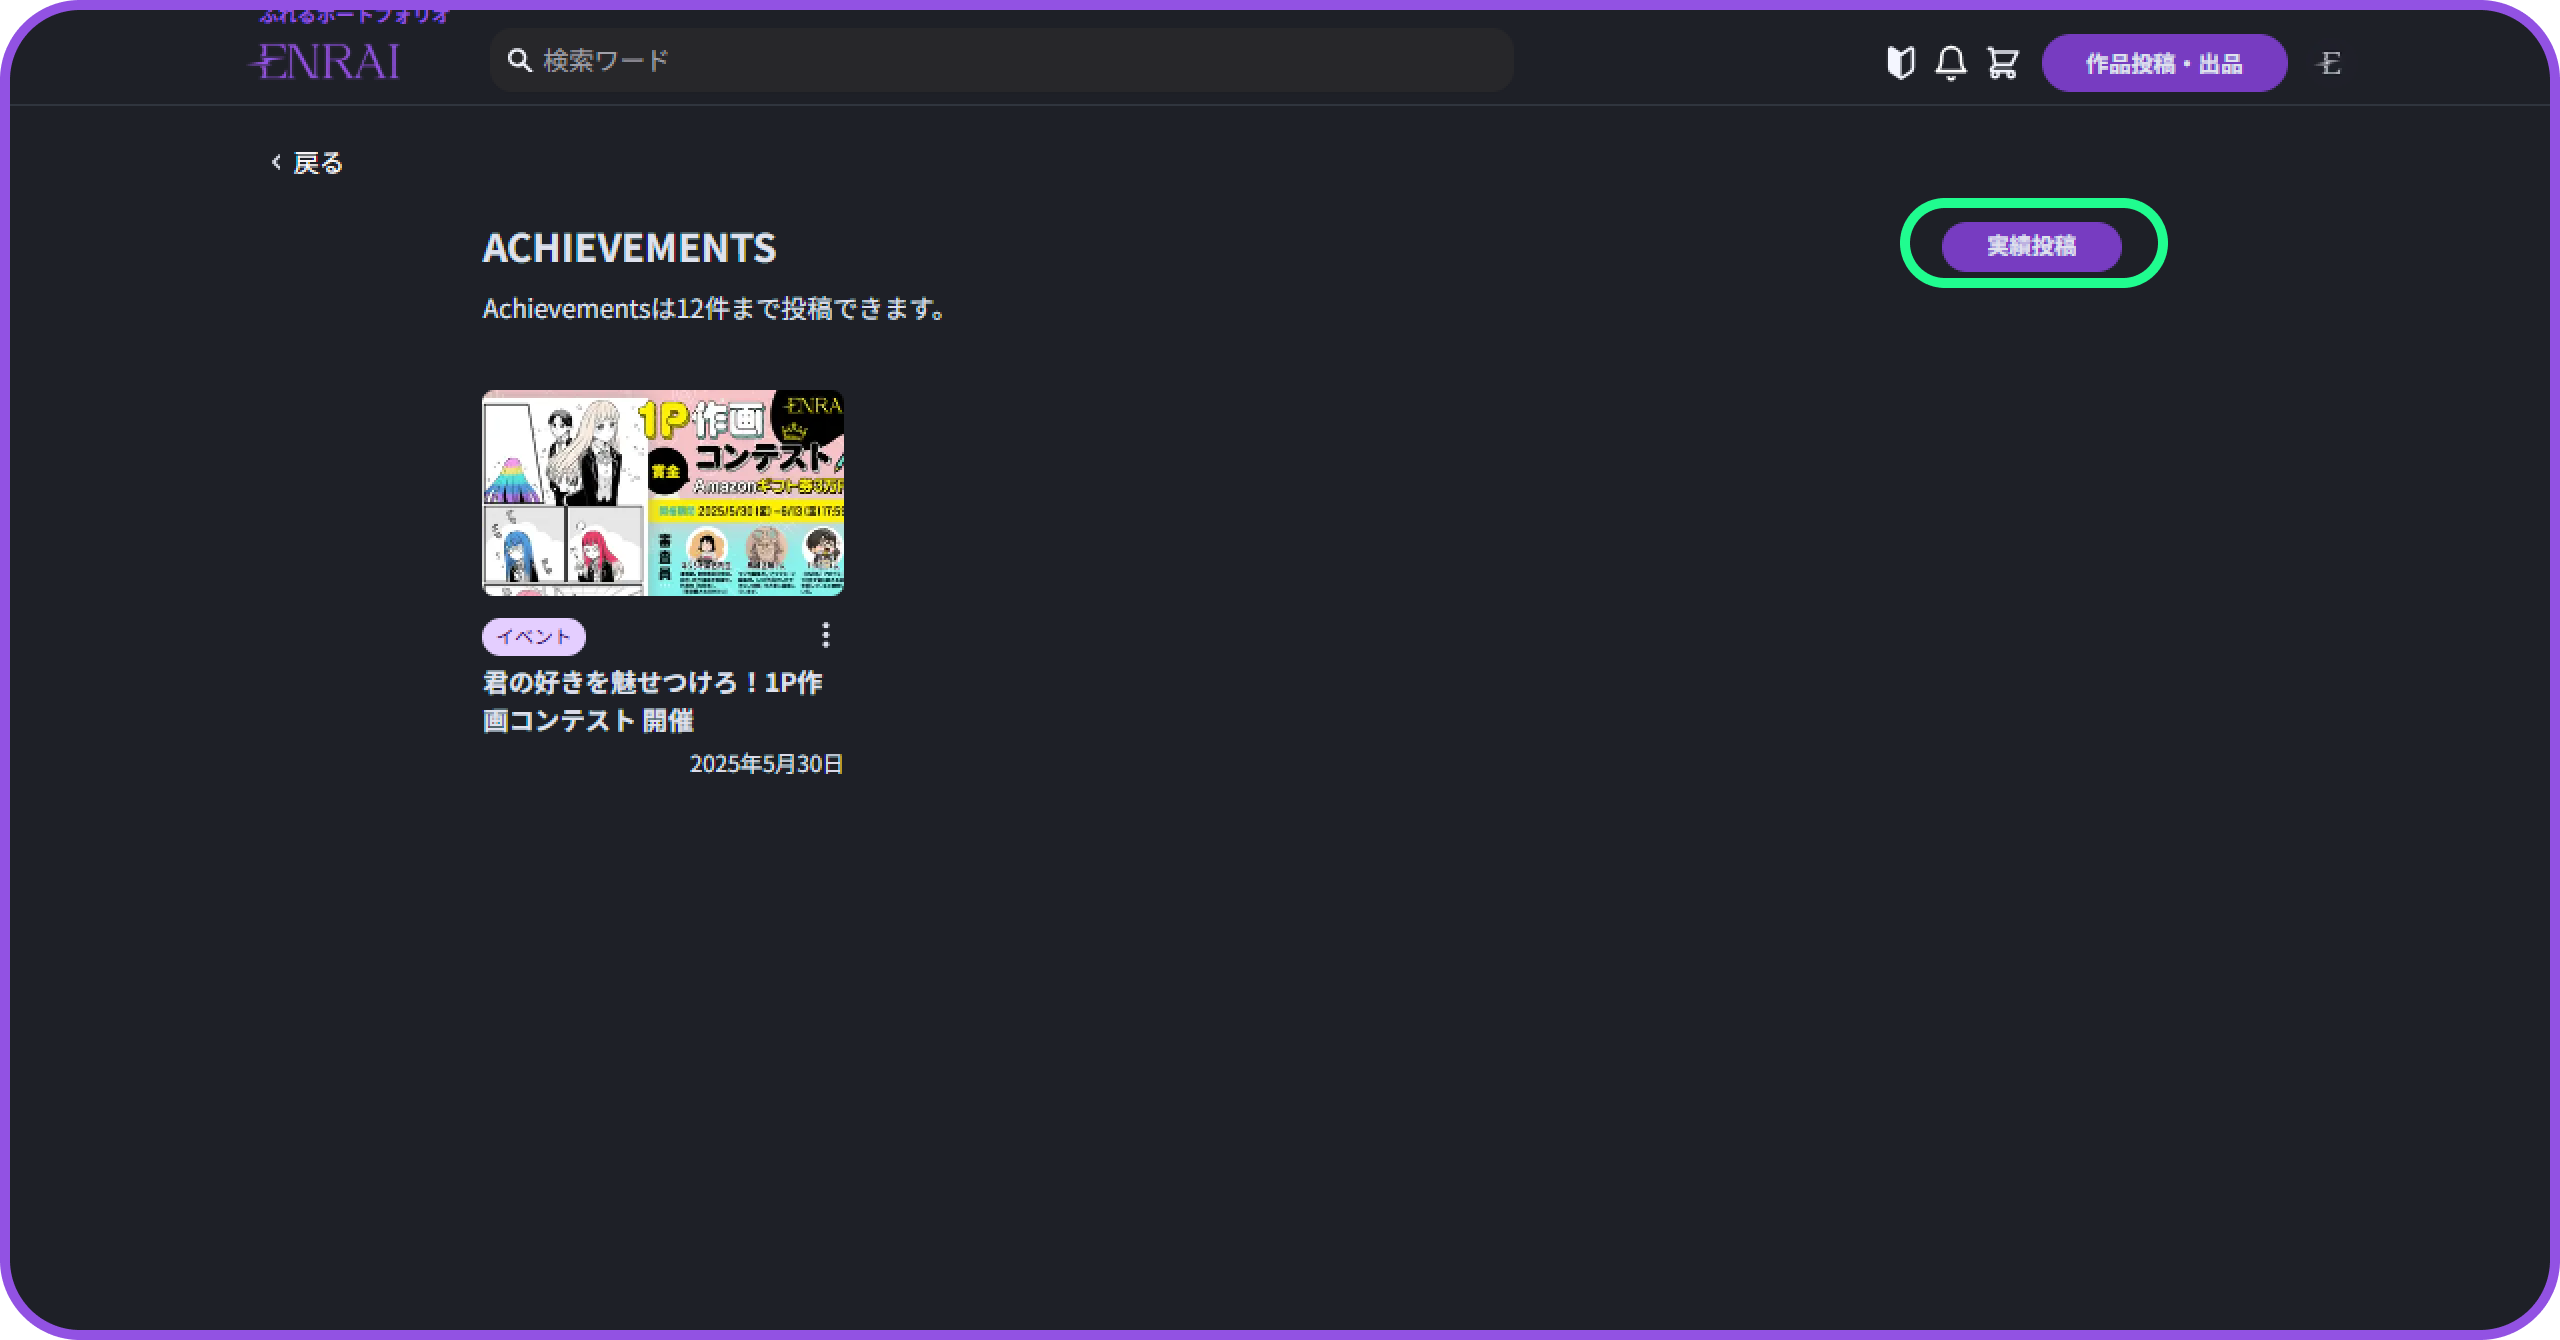Expand the three-dot options menu
This screenshot has width=2560, height=1340.
[825, 635]
